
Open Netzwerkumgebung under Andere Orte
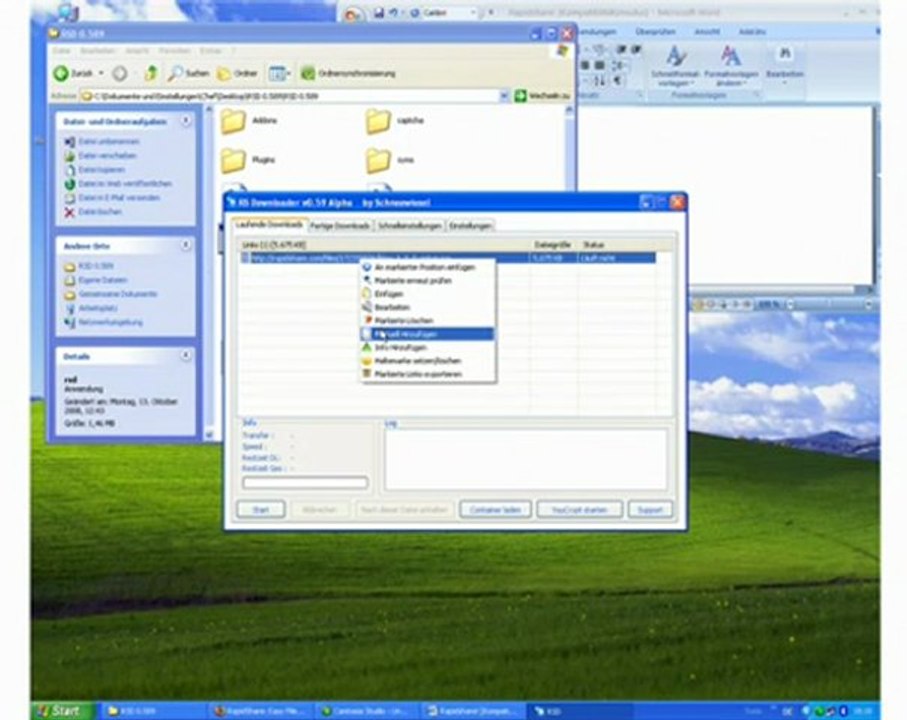pyautogui.click(x=110, y=322)
